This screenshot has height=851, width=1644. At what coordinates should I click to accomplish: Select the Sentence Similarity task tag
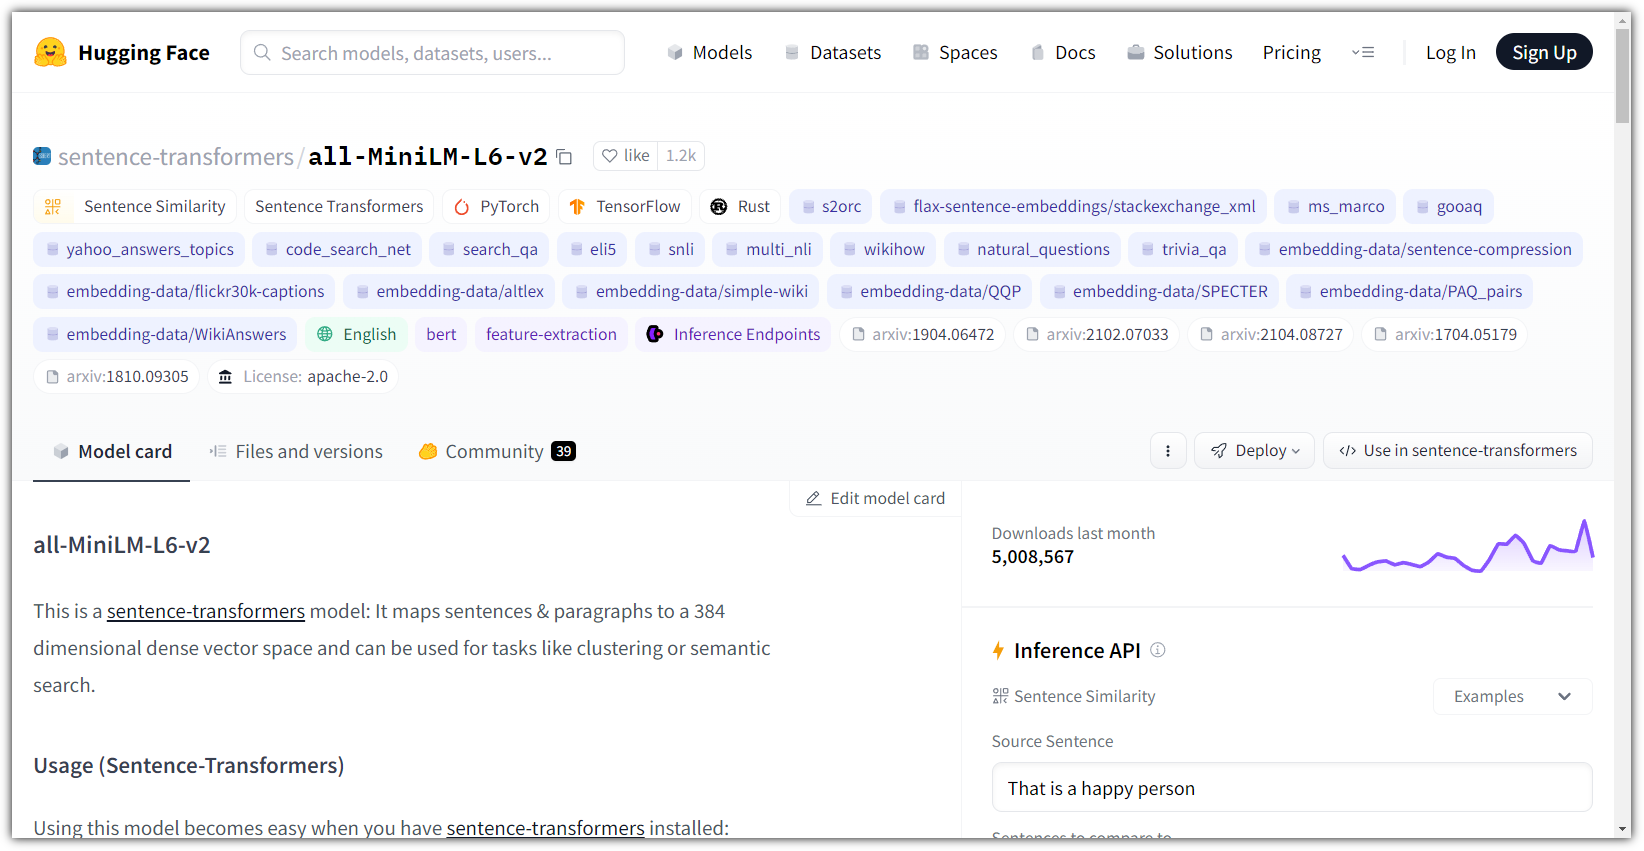coord(135,207)
